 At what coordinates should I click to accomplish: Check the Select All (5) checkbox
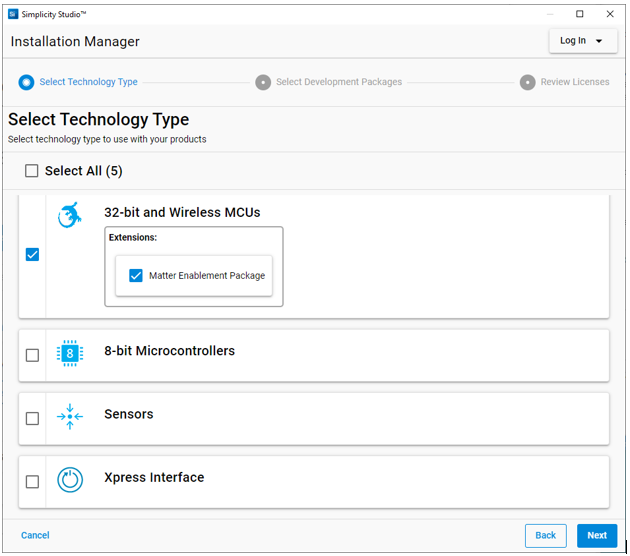point(32,171)
